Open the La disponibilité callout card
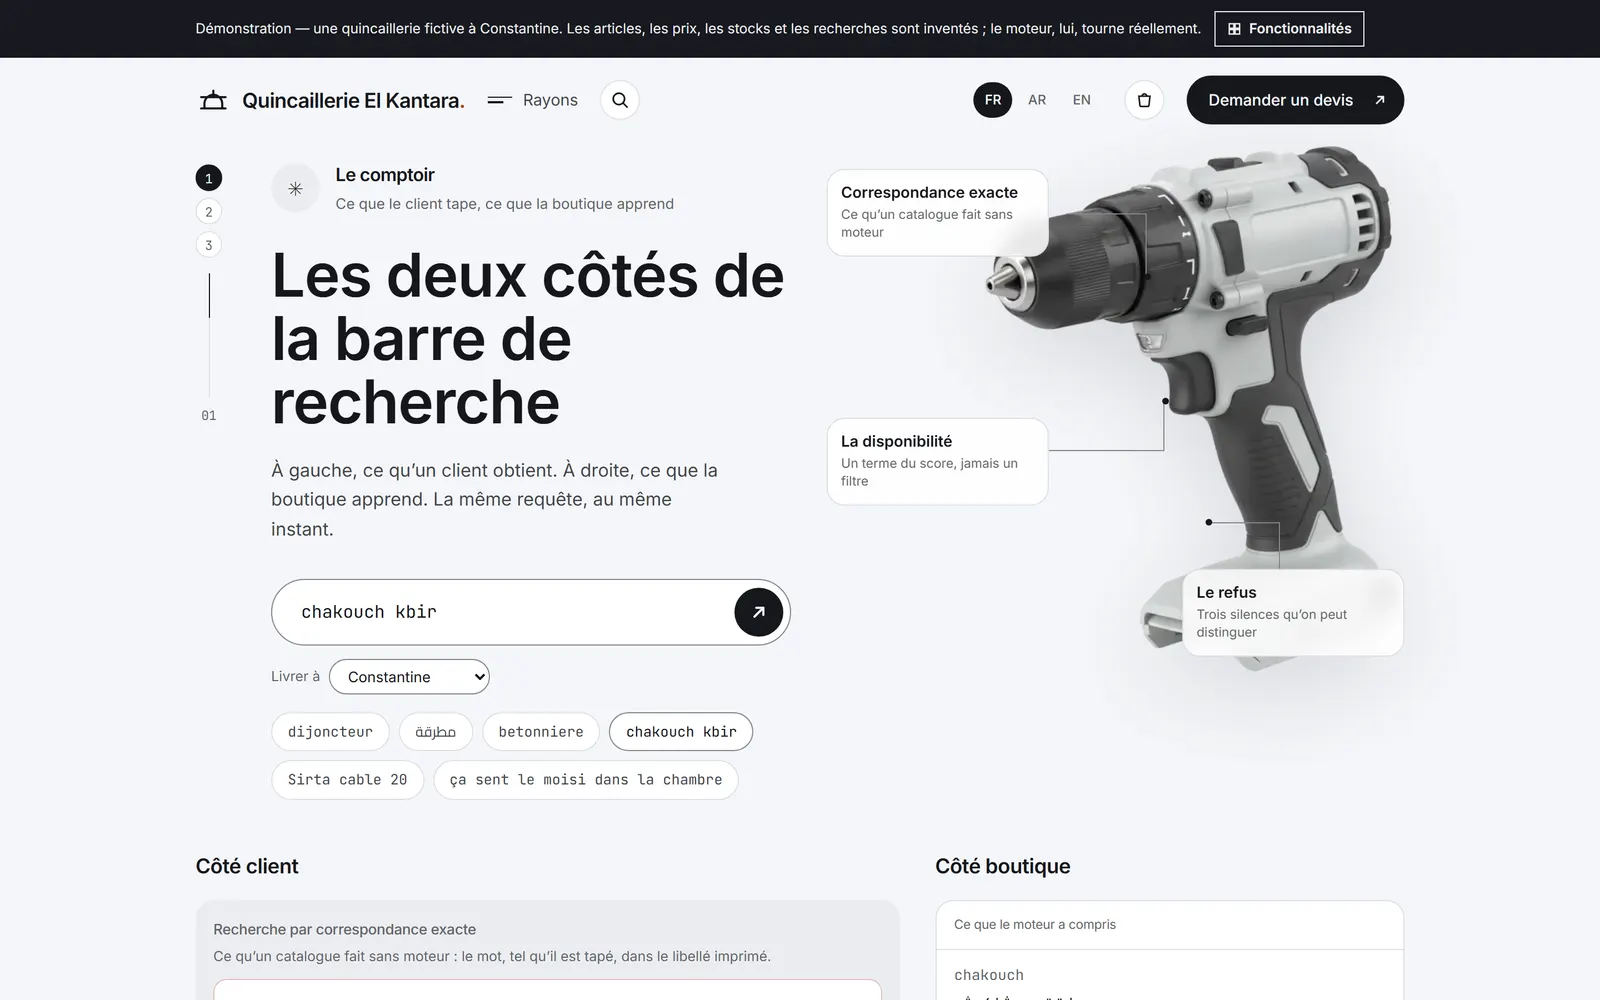This screenshot has width=1600, height=1000. 938,461
